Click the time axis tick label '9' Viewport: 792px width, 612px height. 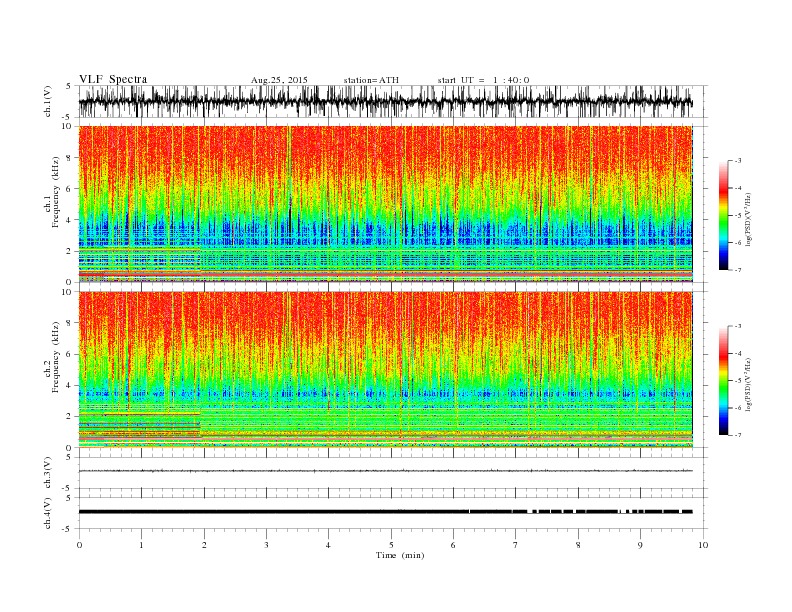640,545
